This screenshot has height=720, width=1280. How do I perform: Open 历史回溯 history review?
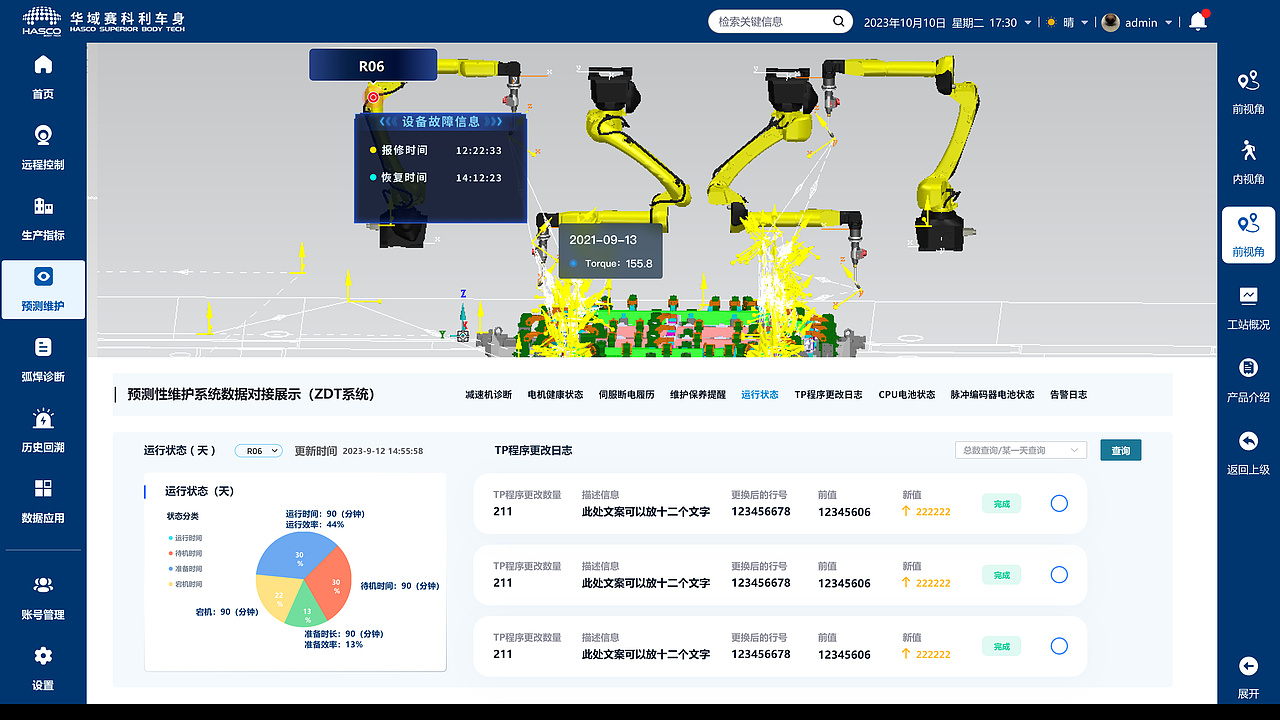coord(43,431)
